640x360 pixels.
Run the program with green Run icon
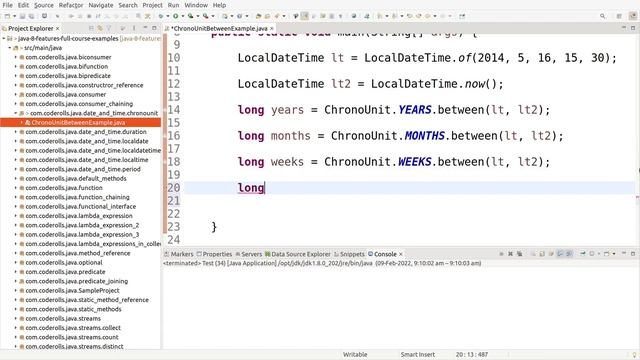point(176,16)
